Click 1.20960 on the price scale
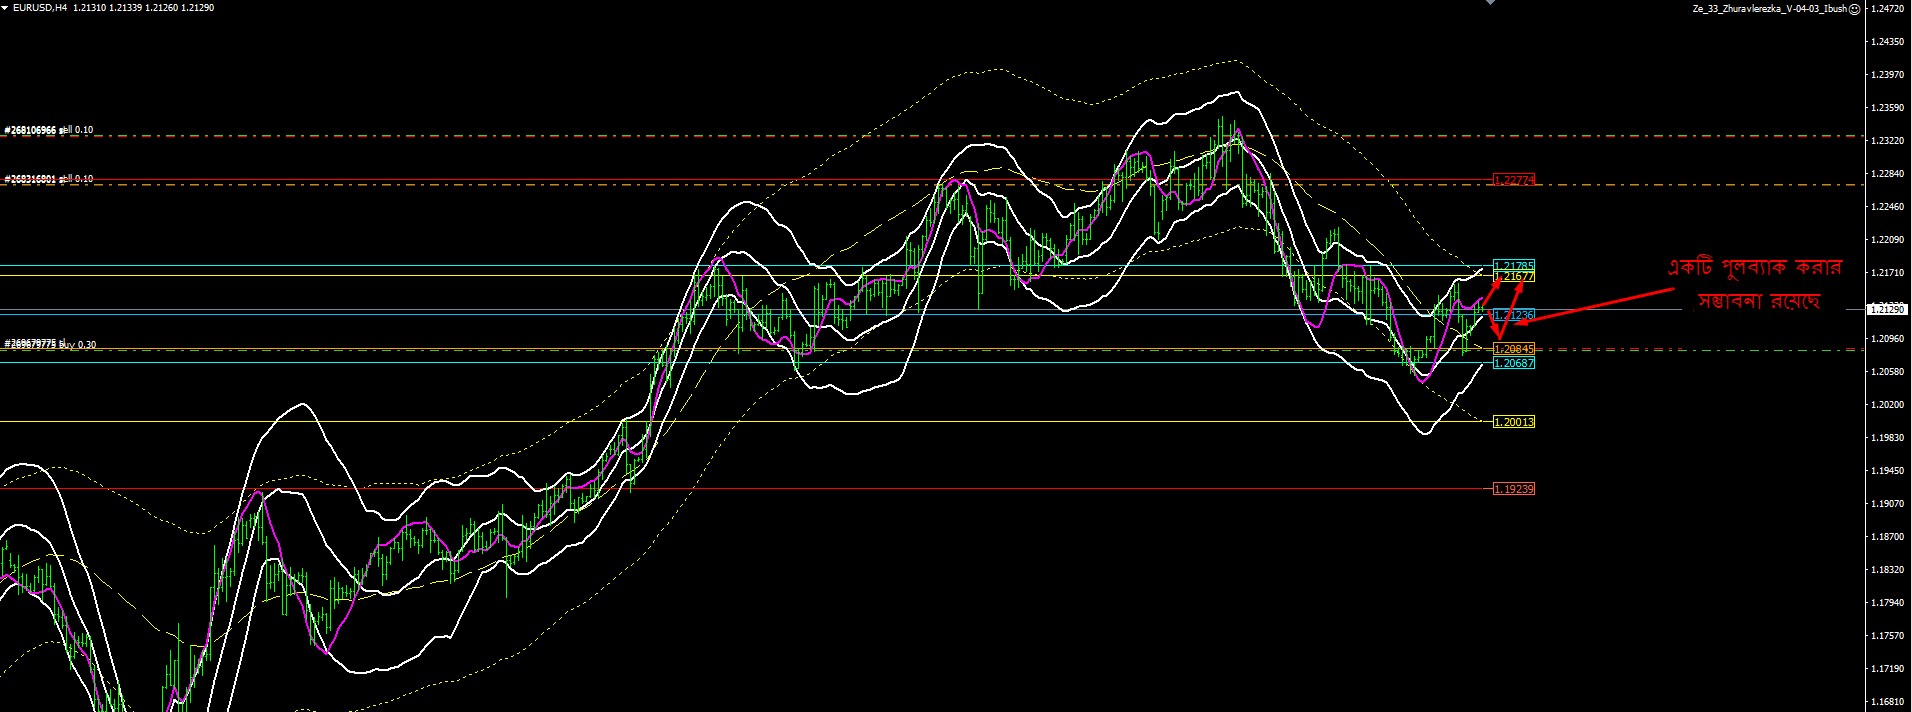The image size is (1912, 712). [x=1888, y=339]
